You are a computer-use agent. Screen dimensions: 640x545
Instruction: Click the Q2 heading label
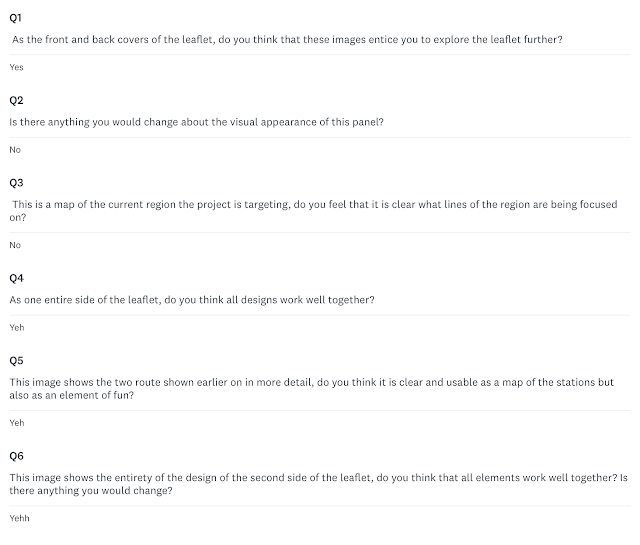(16, 100)
